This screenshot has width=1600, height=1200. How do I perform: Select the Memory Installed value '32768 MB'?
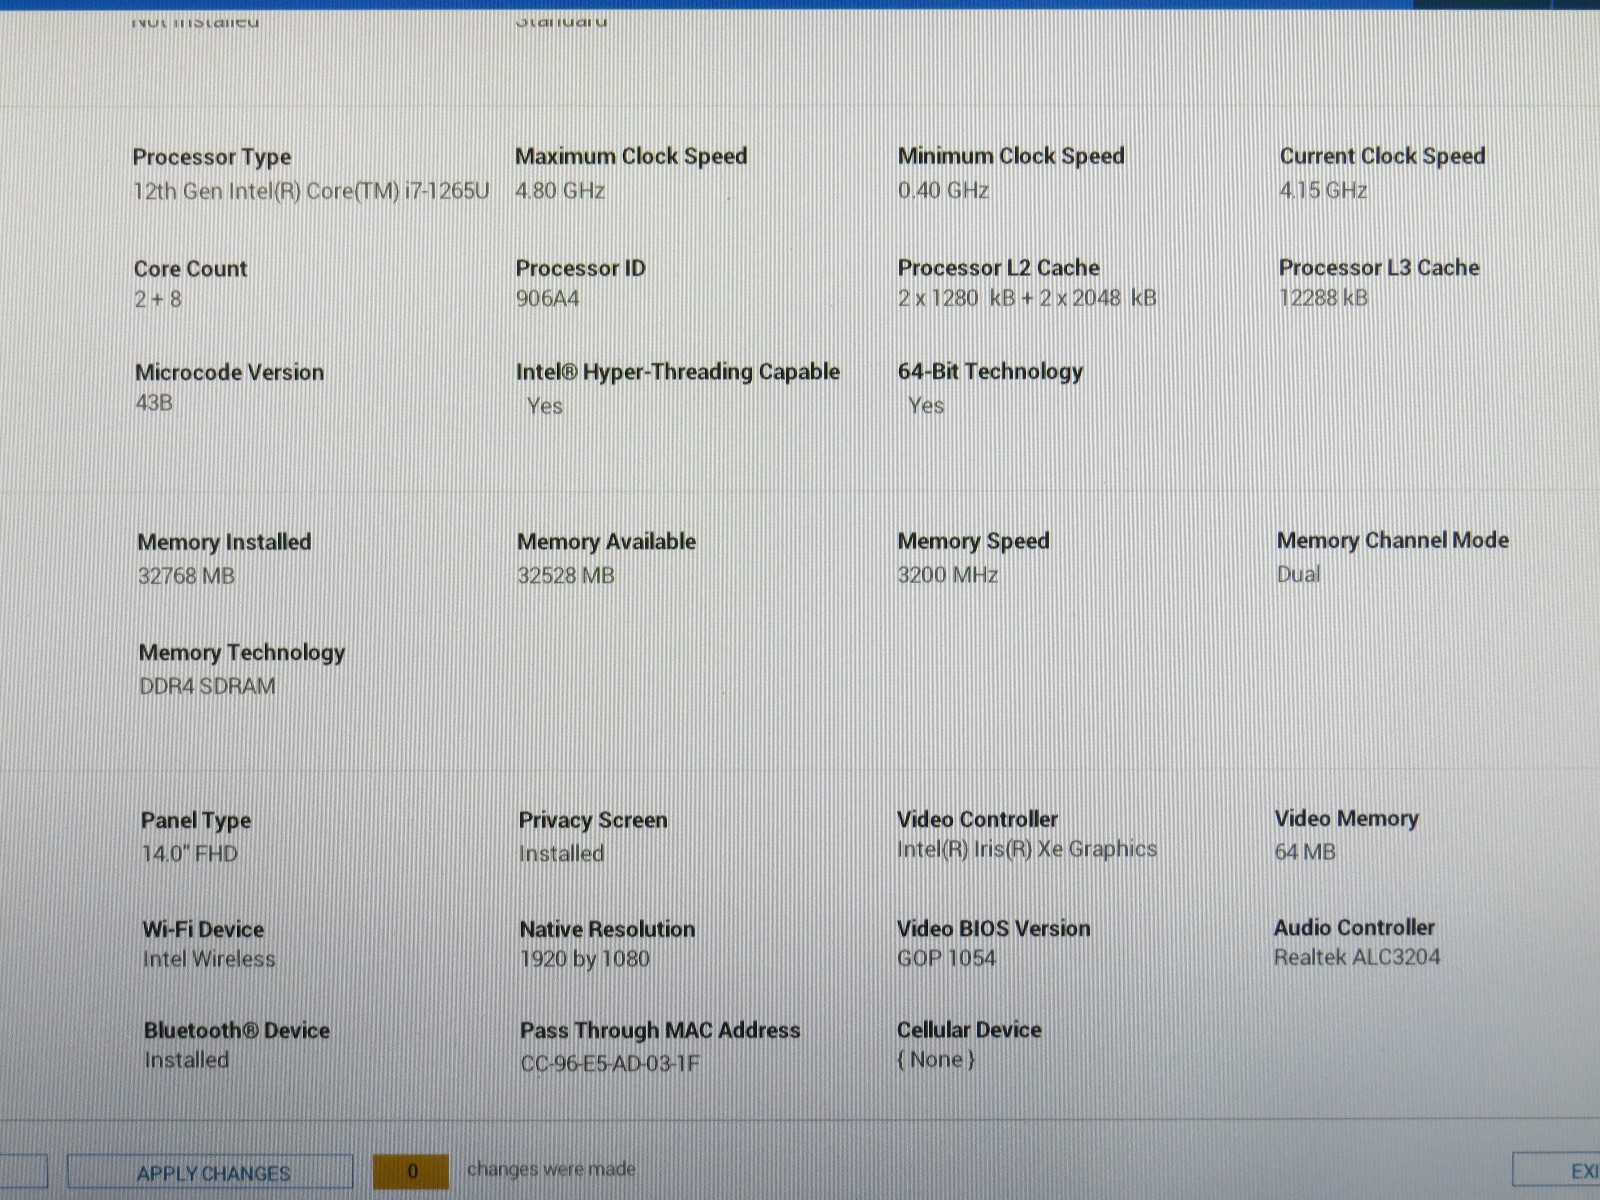pyautogui.click(x=186, y=576)
